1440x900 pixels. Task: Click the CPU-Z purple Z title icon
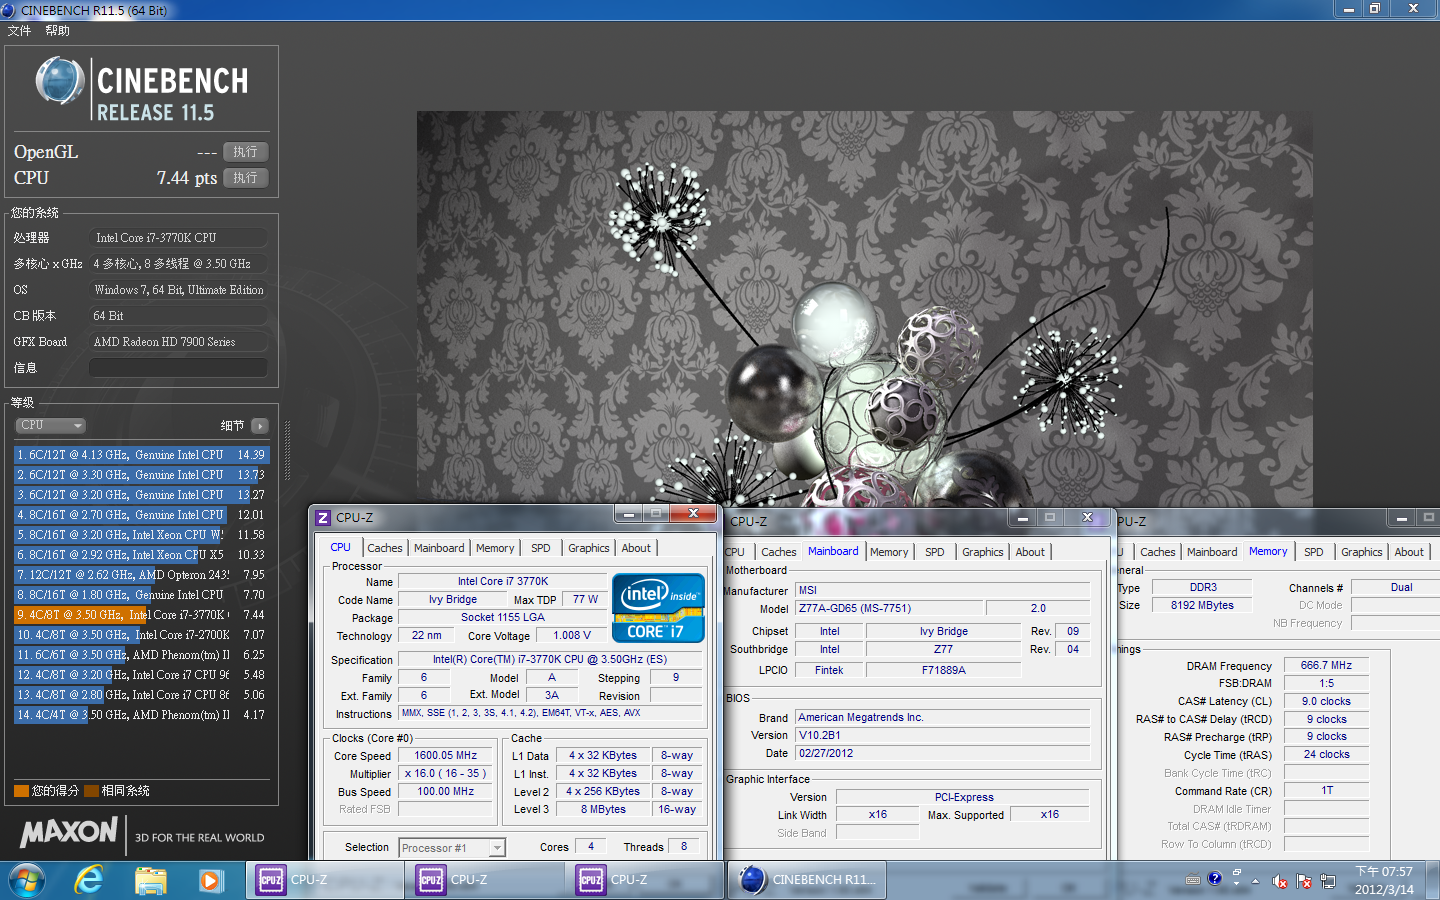(x=322, y=518)
